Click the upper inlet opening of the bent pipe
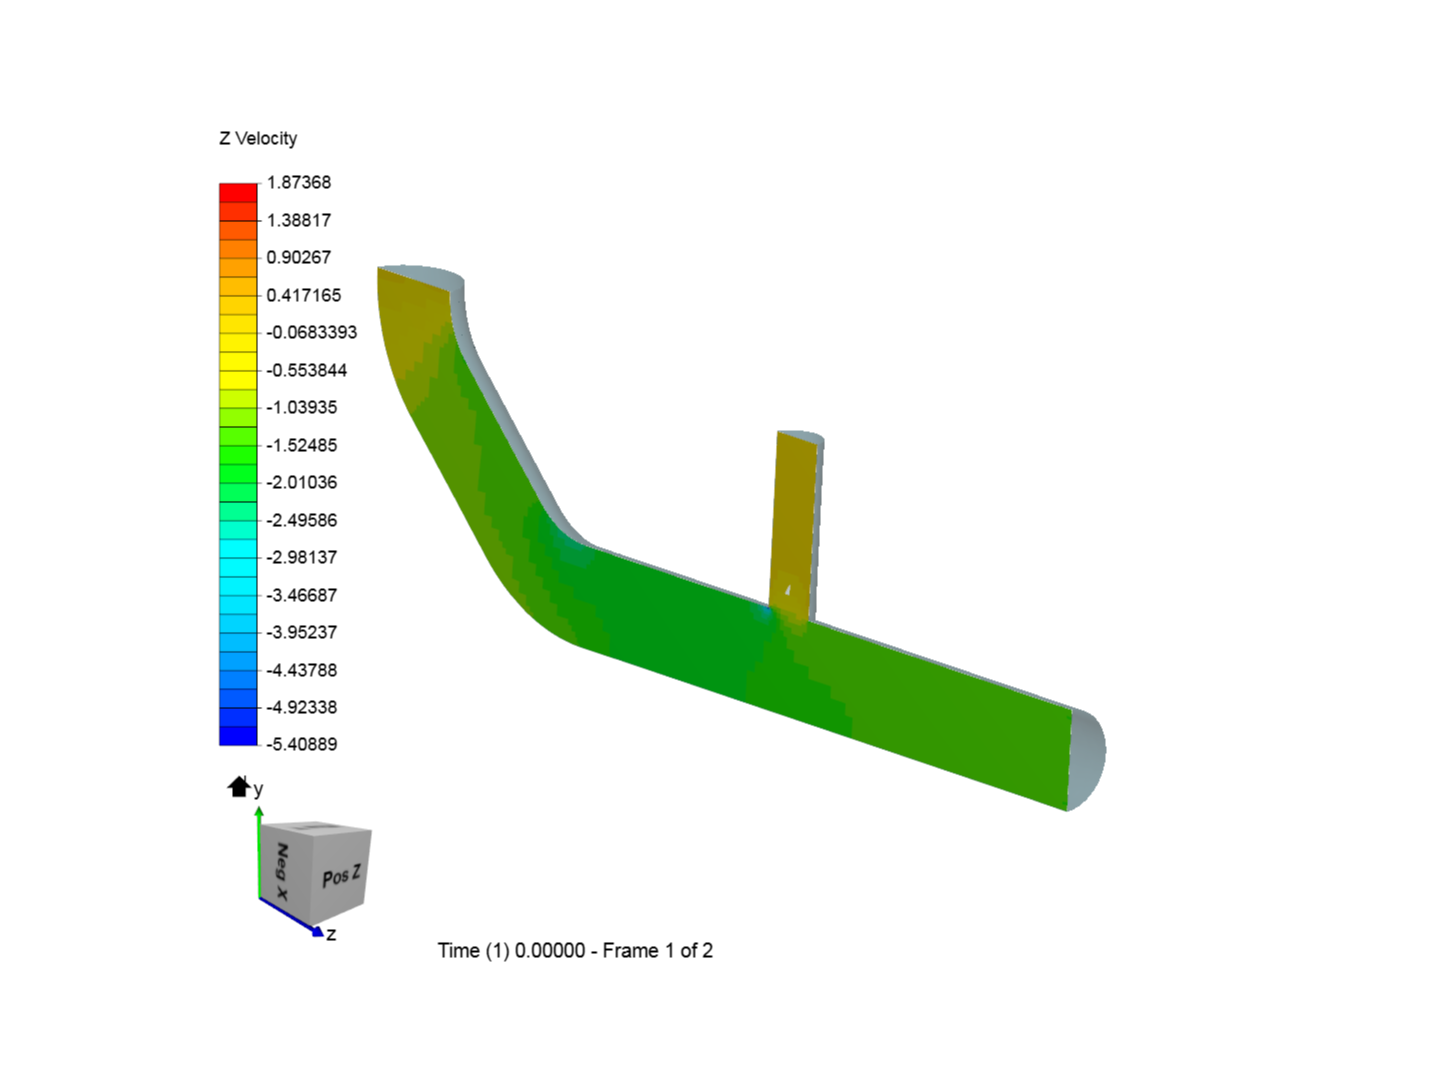 click(x=422, y=277)
